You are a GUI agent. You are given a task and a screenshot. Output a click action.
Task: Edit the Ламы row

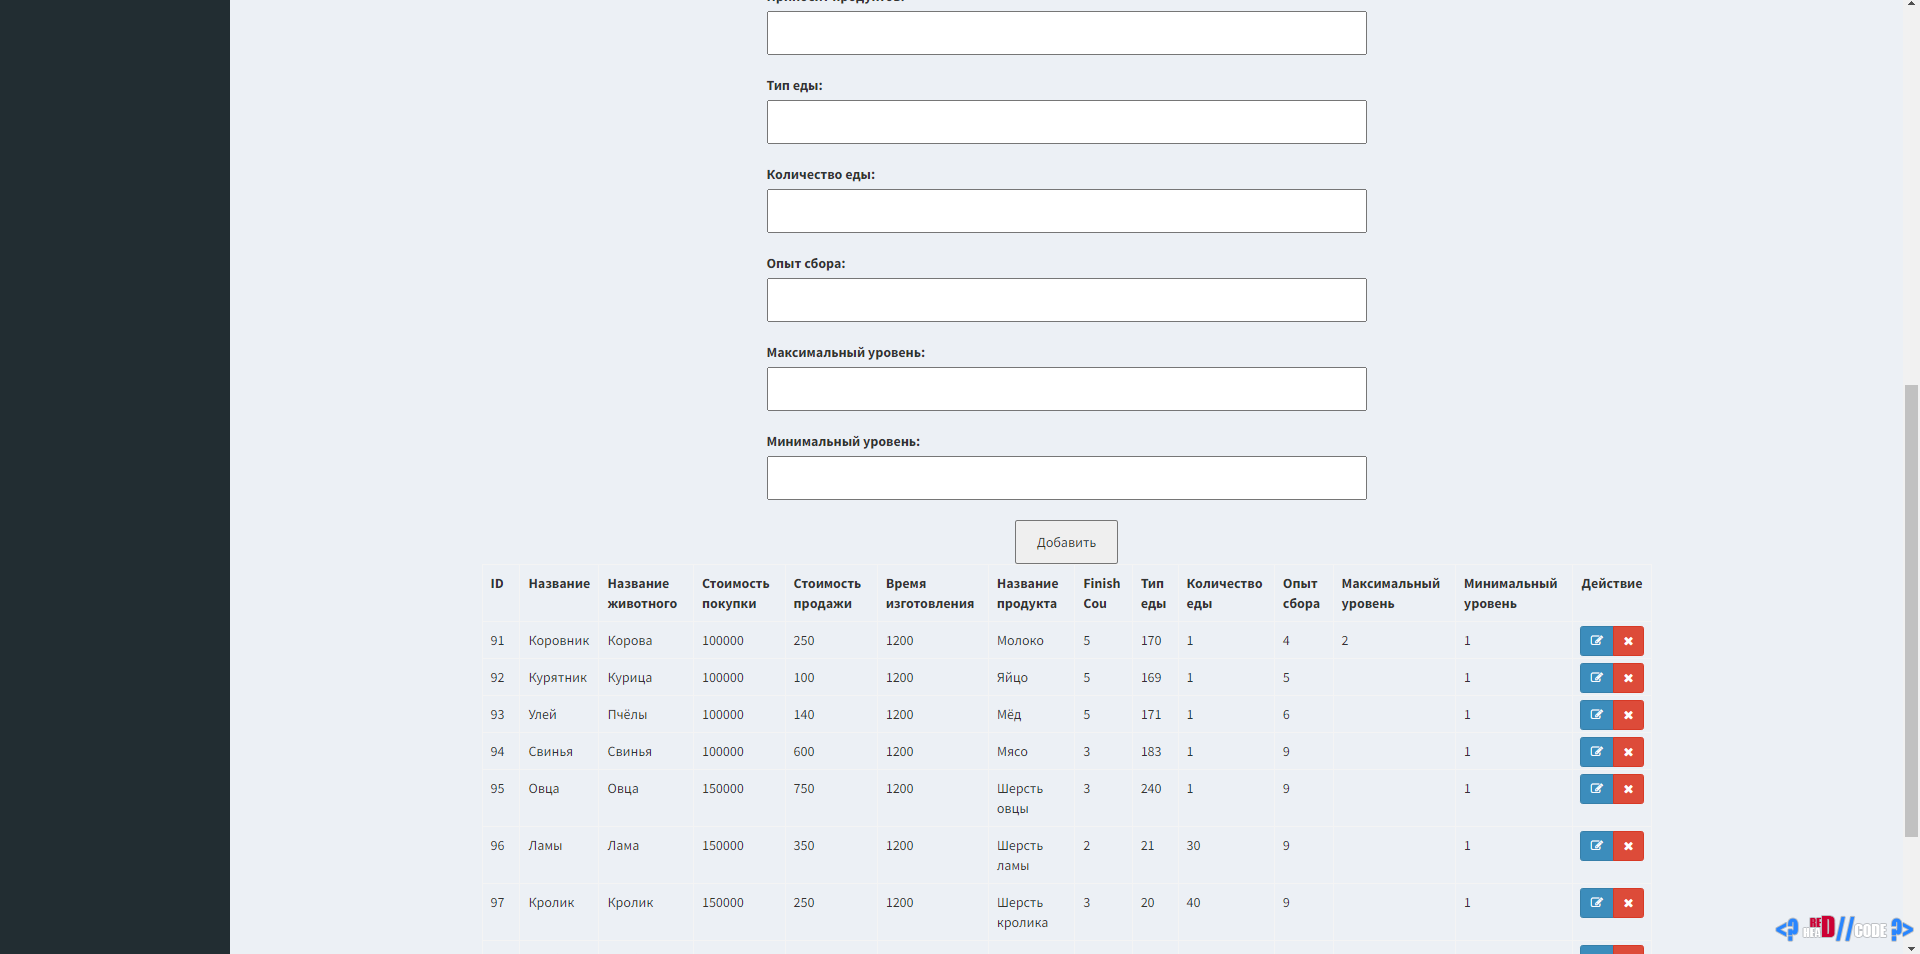pyautogui.click(x=1596, y=846)
